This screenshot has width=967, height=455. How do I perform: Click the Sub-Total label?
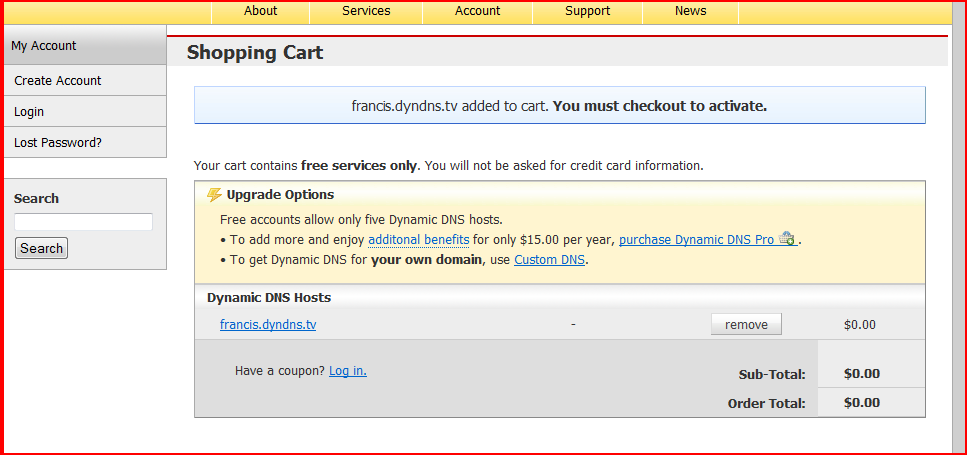772,374
